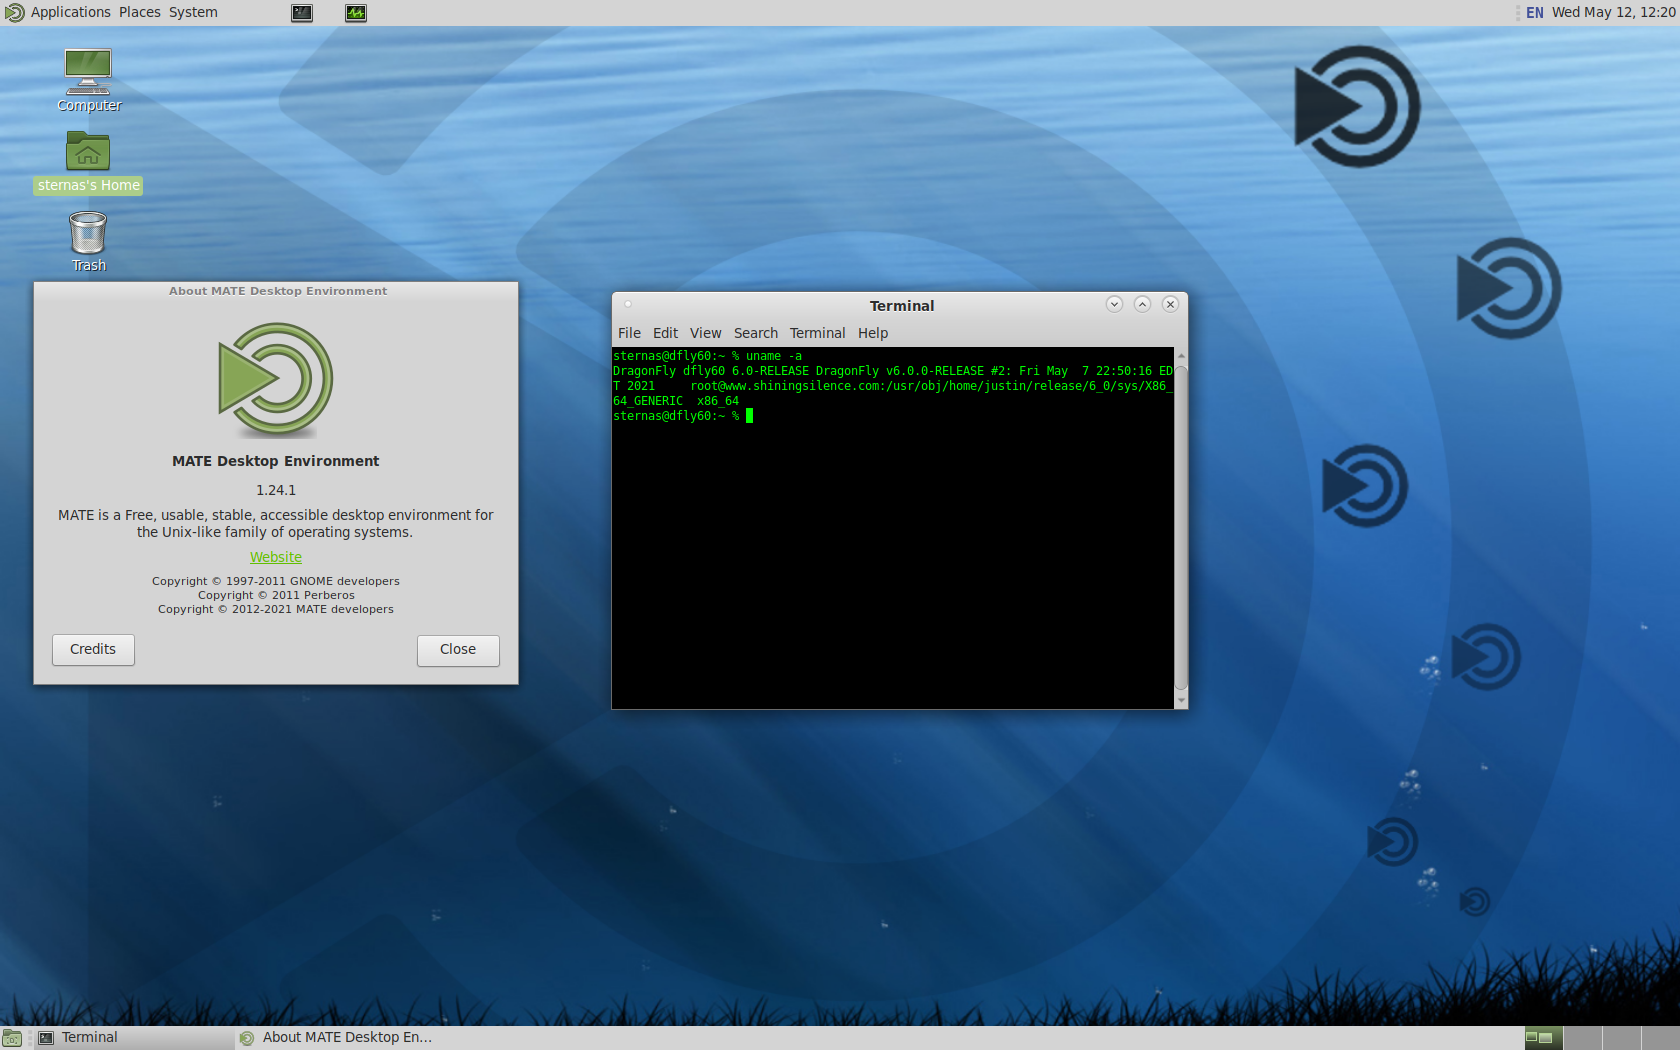Image resolution: width=1680 pixels, height=1050 pixels.
Task: Click 'Copyright © 2011 Perberos' text
Action: click(x=276, y=595)
